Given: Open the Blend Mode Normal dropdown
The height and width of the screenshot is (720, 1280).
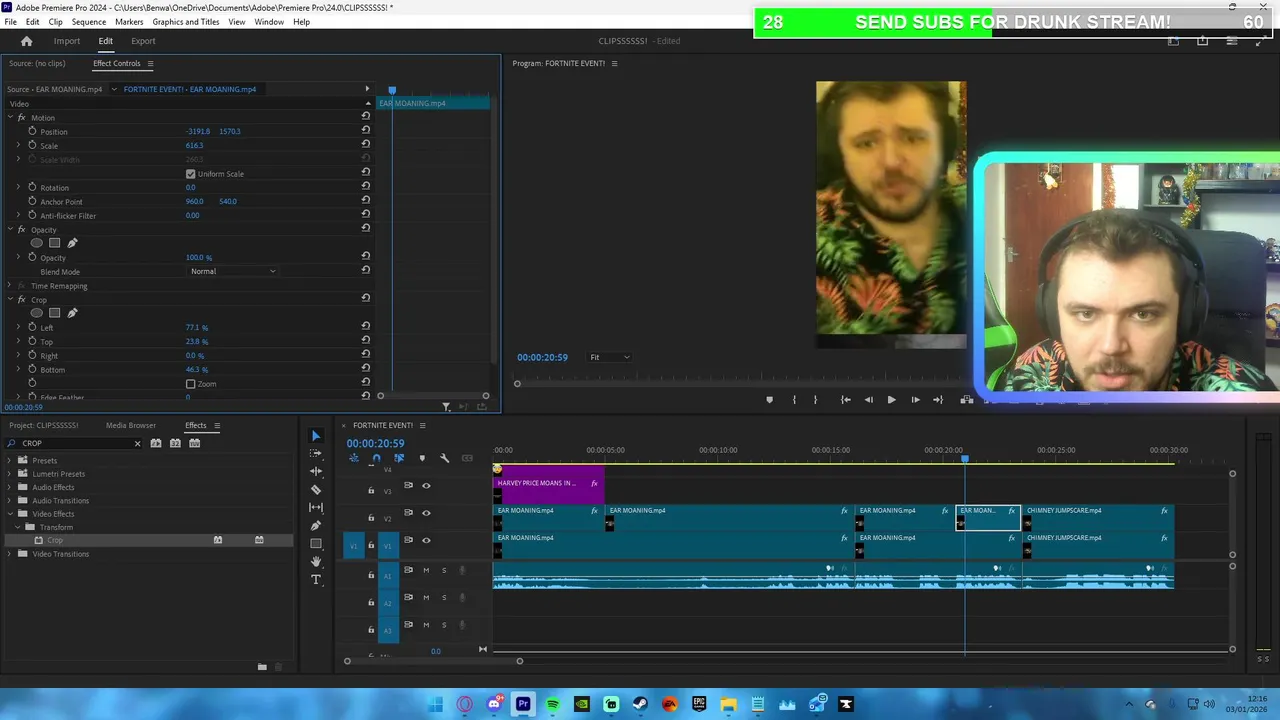Looking at the screenshot, I should pos(233,271).
